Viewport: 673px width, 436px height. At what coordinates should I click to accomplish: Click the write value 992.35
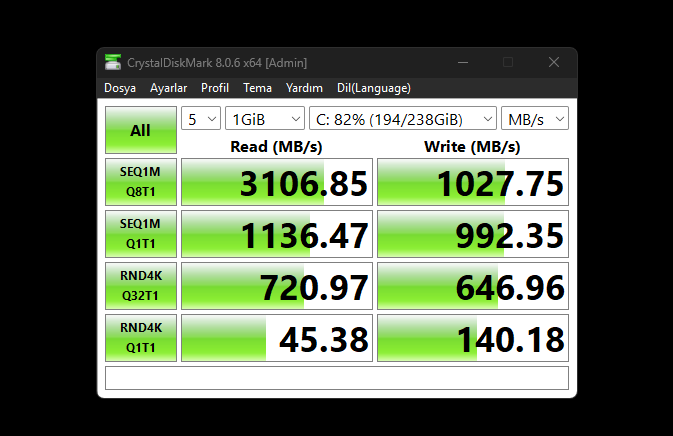[x=473, y=234]
